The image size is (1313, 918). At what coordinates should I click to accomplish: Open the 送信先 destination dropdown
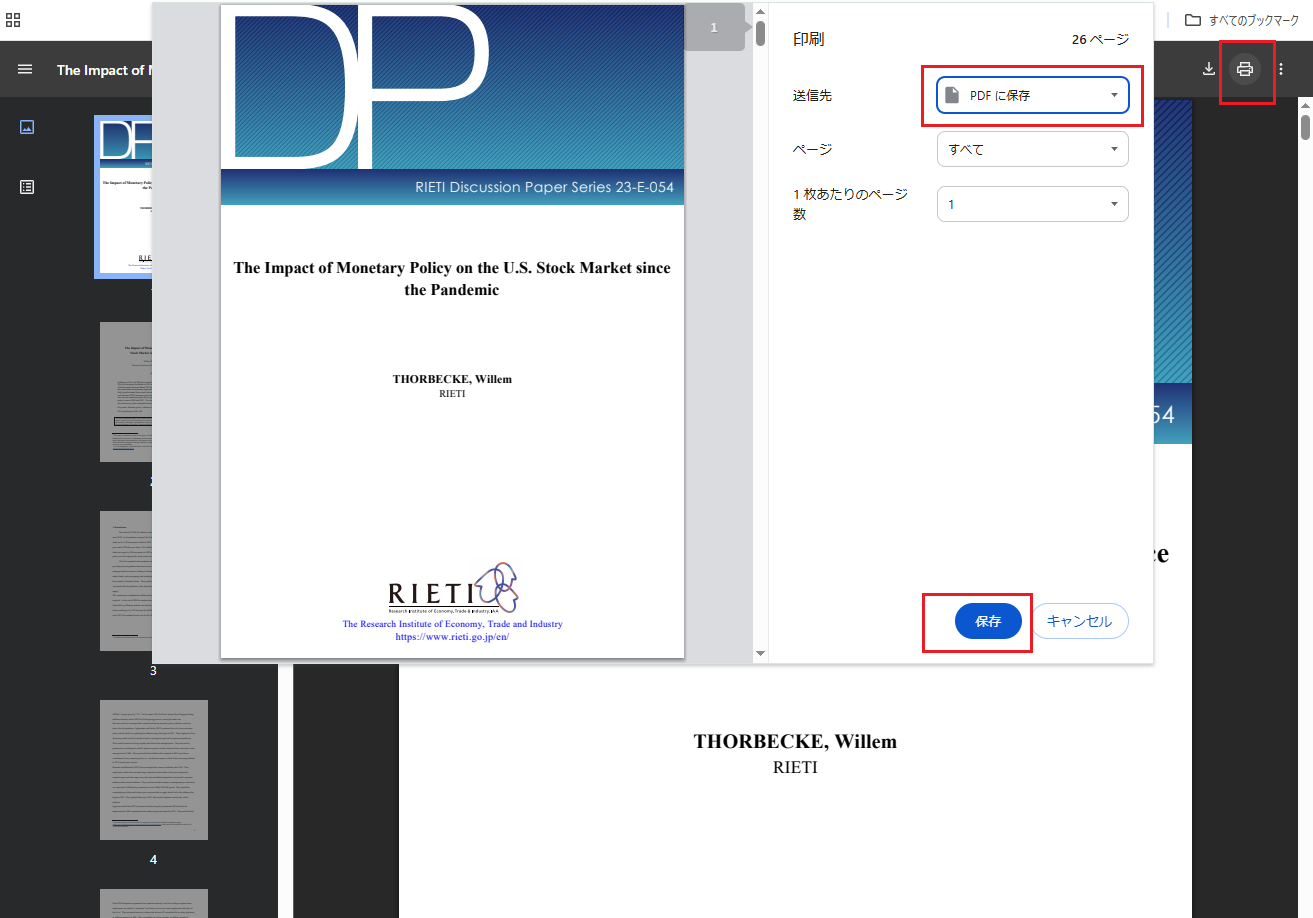[x=1033, y=95]
